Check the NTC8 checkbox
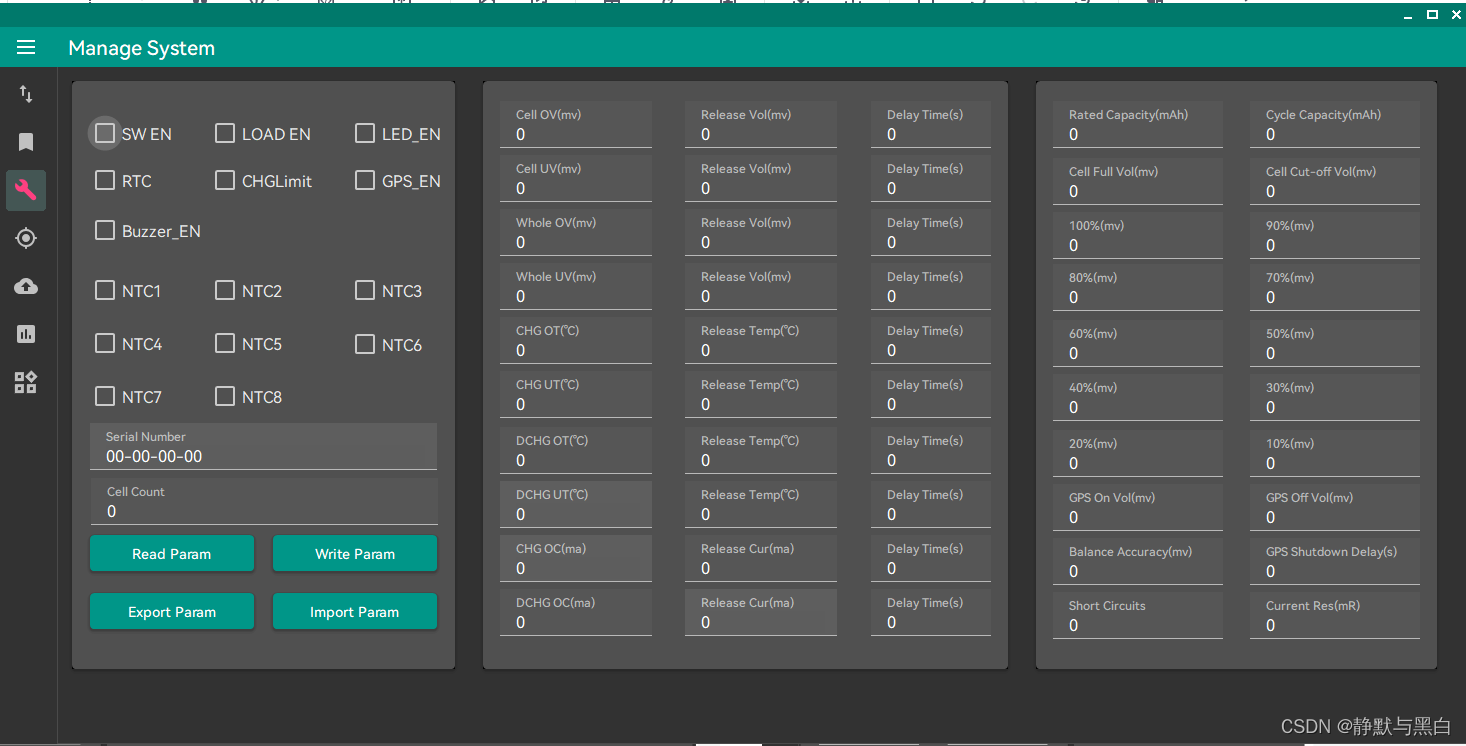 coord(225,396)
